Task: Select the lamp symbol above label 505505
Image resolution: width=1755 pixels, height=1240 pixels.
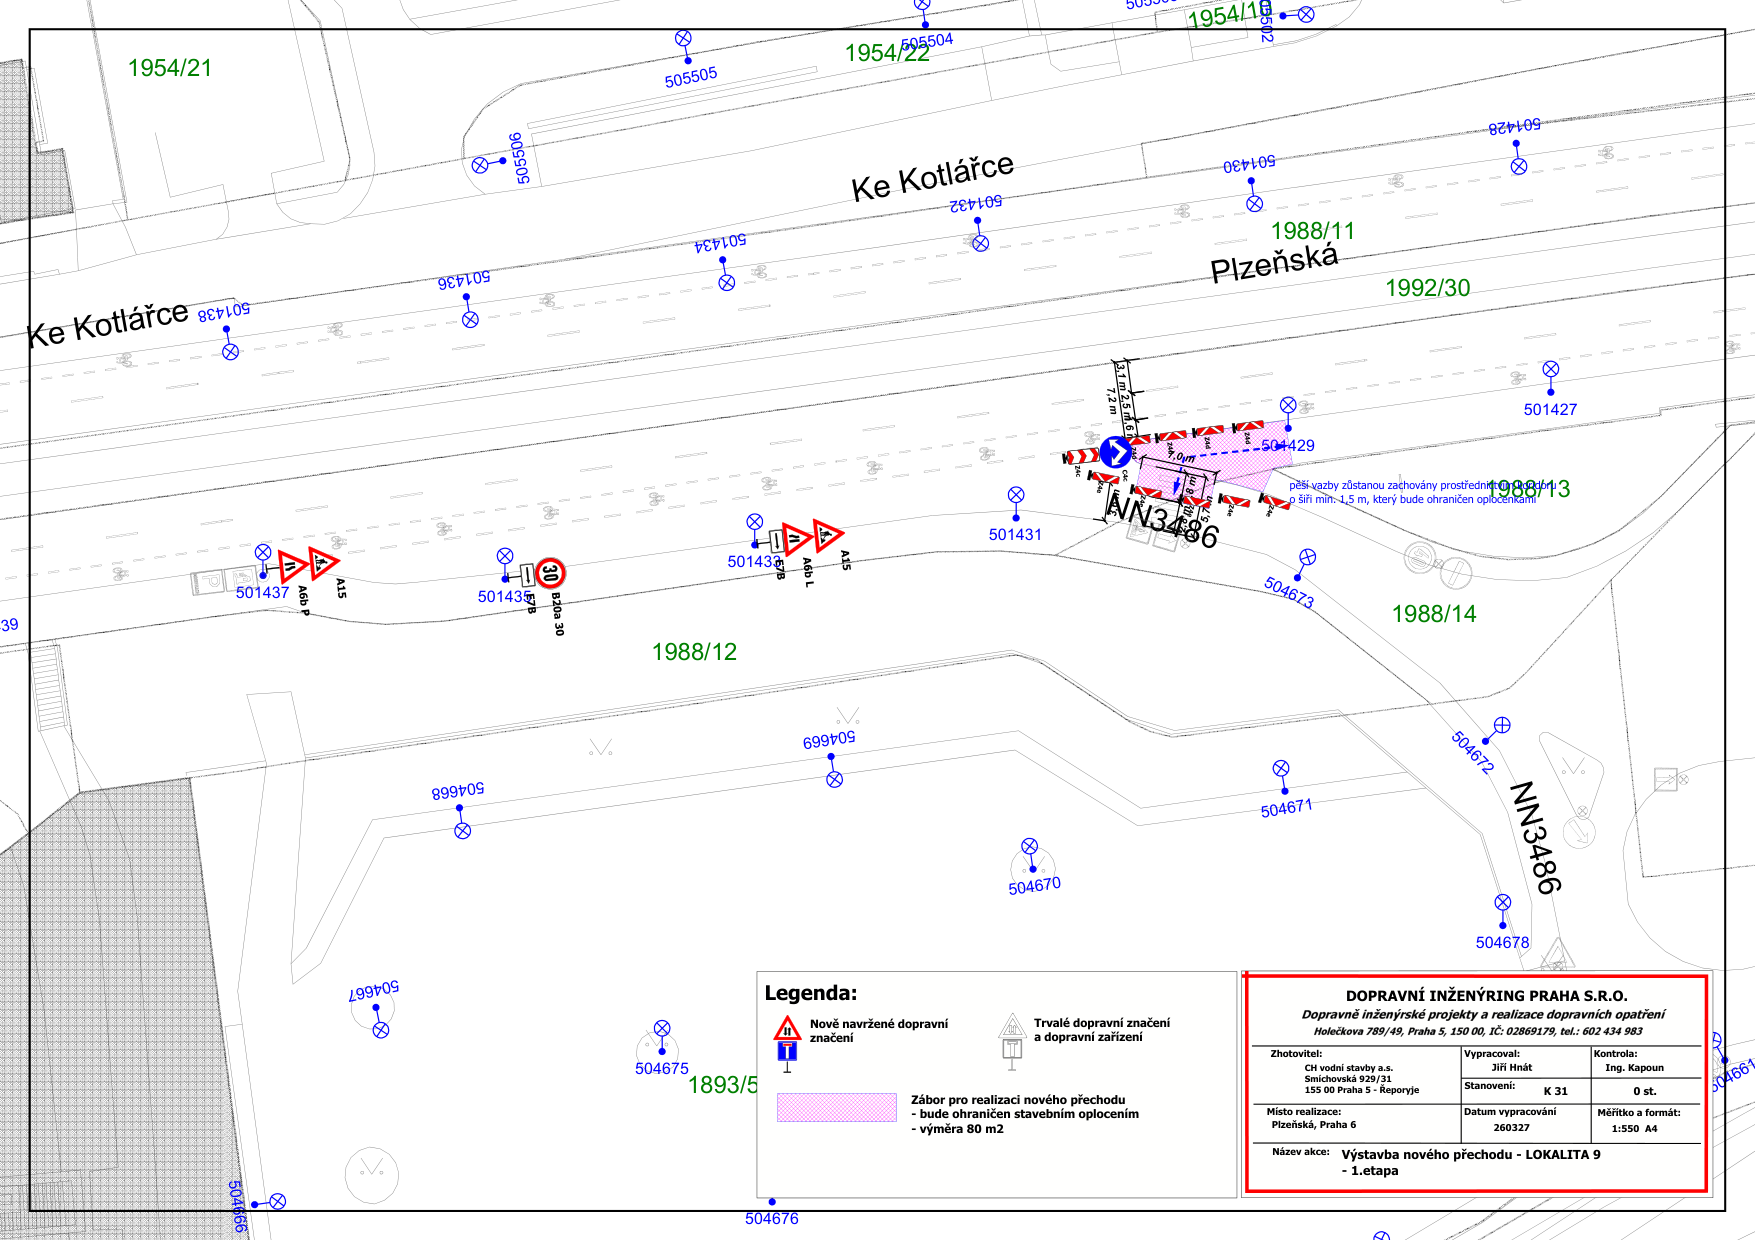Action: point(683,39)
